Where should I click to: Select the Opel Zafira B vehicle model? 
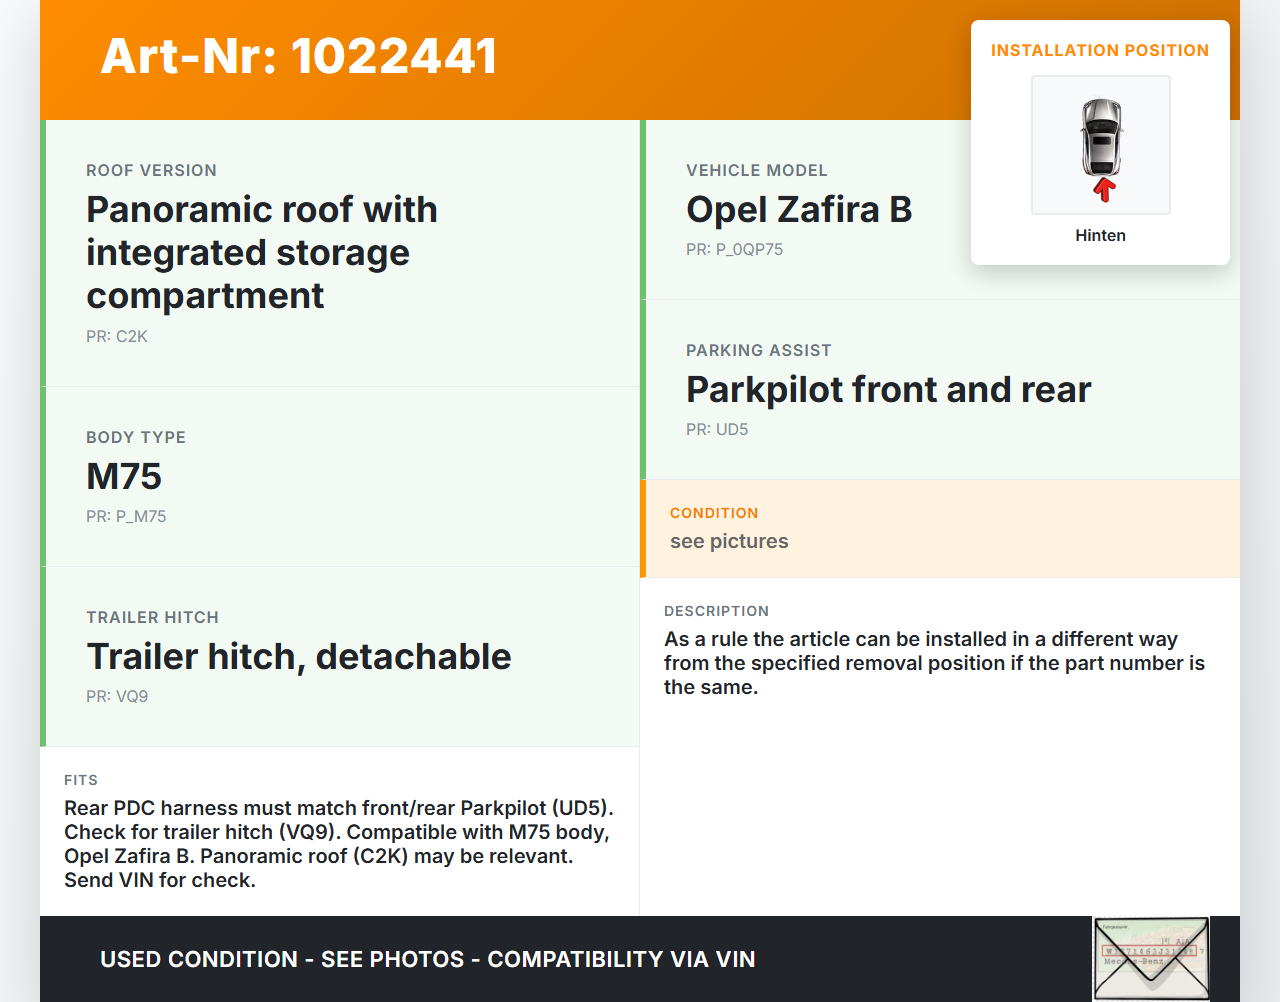pos(799,209)
